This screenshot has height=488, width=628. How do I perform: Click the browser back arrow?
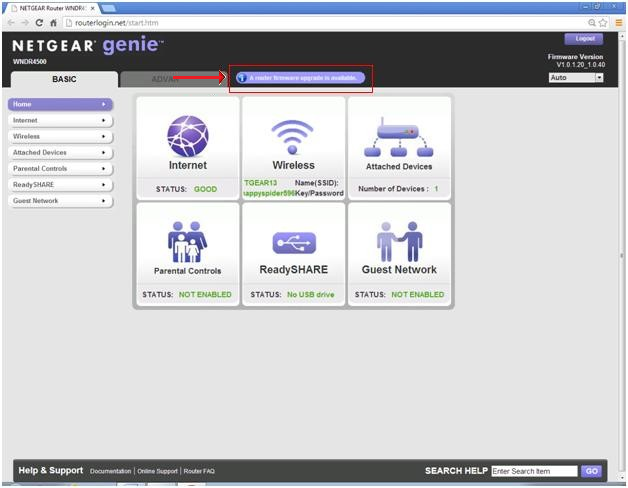pos(11,23)
